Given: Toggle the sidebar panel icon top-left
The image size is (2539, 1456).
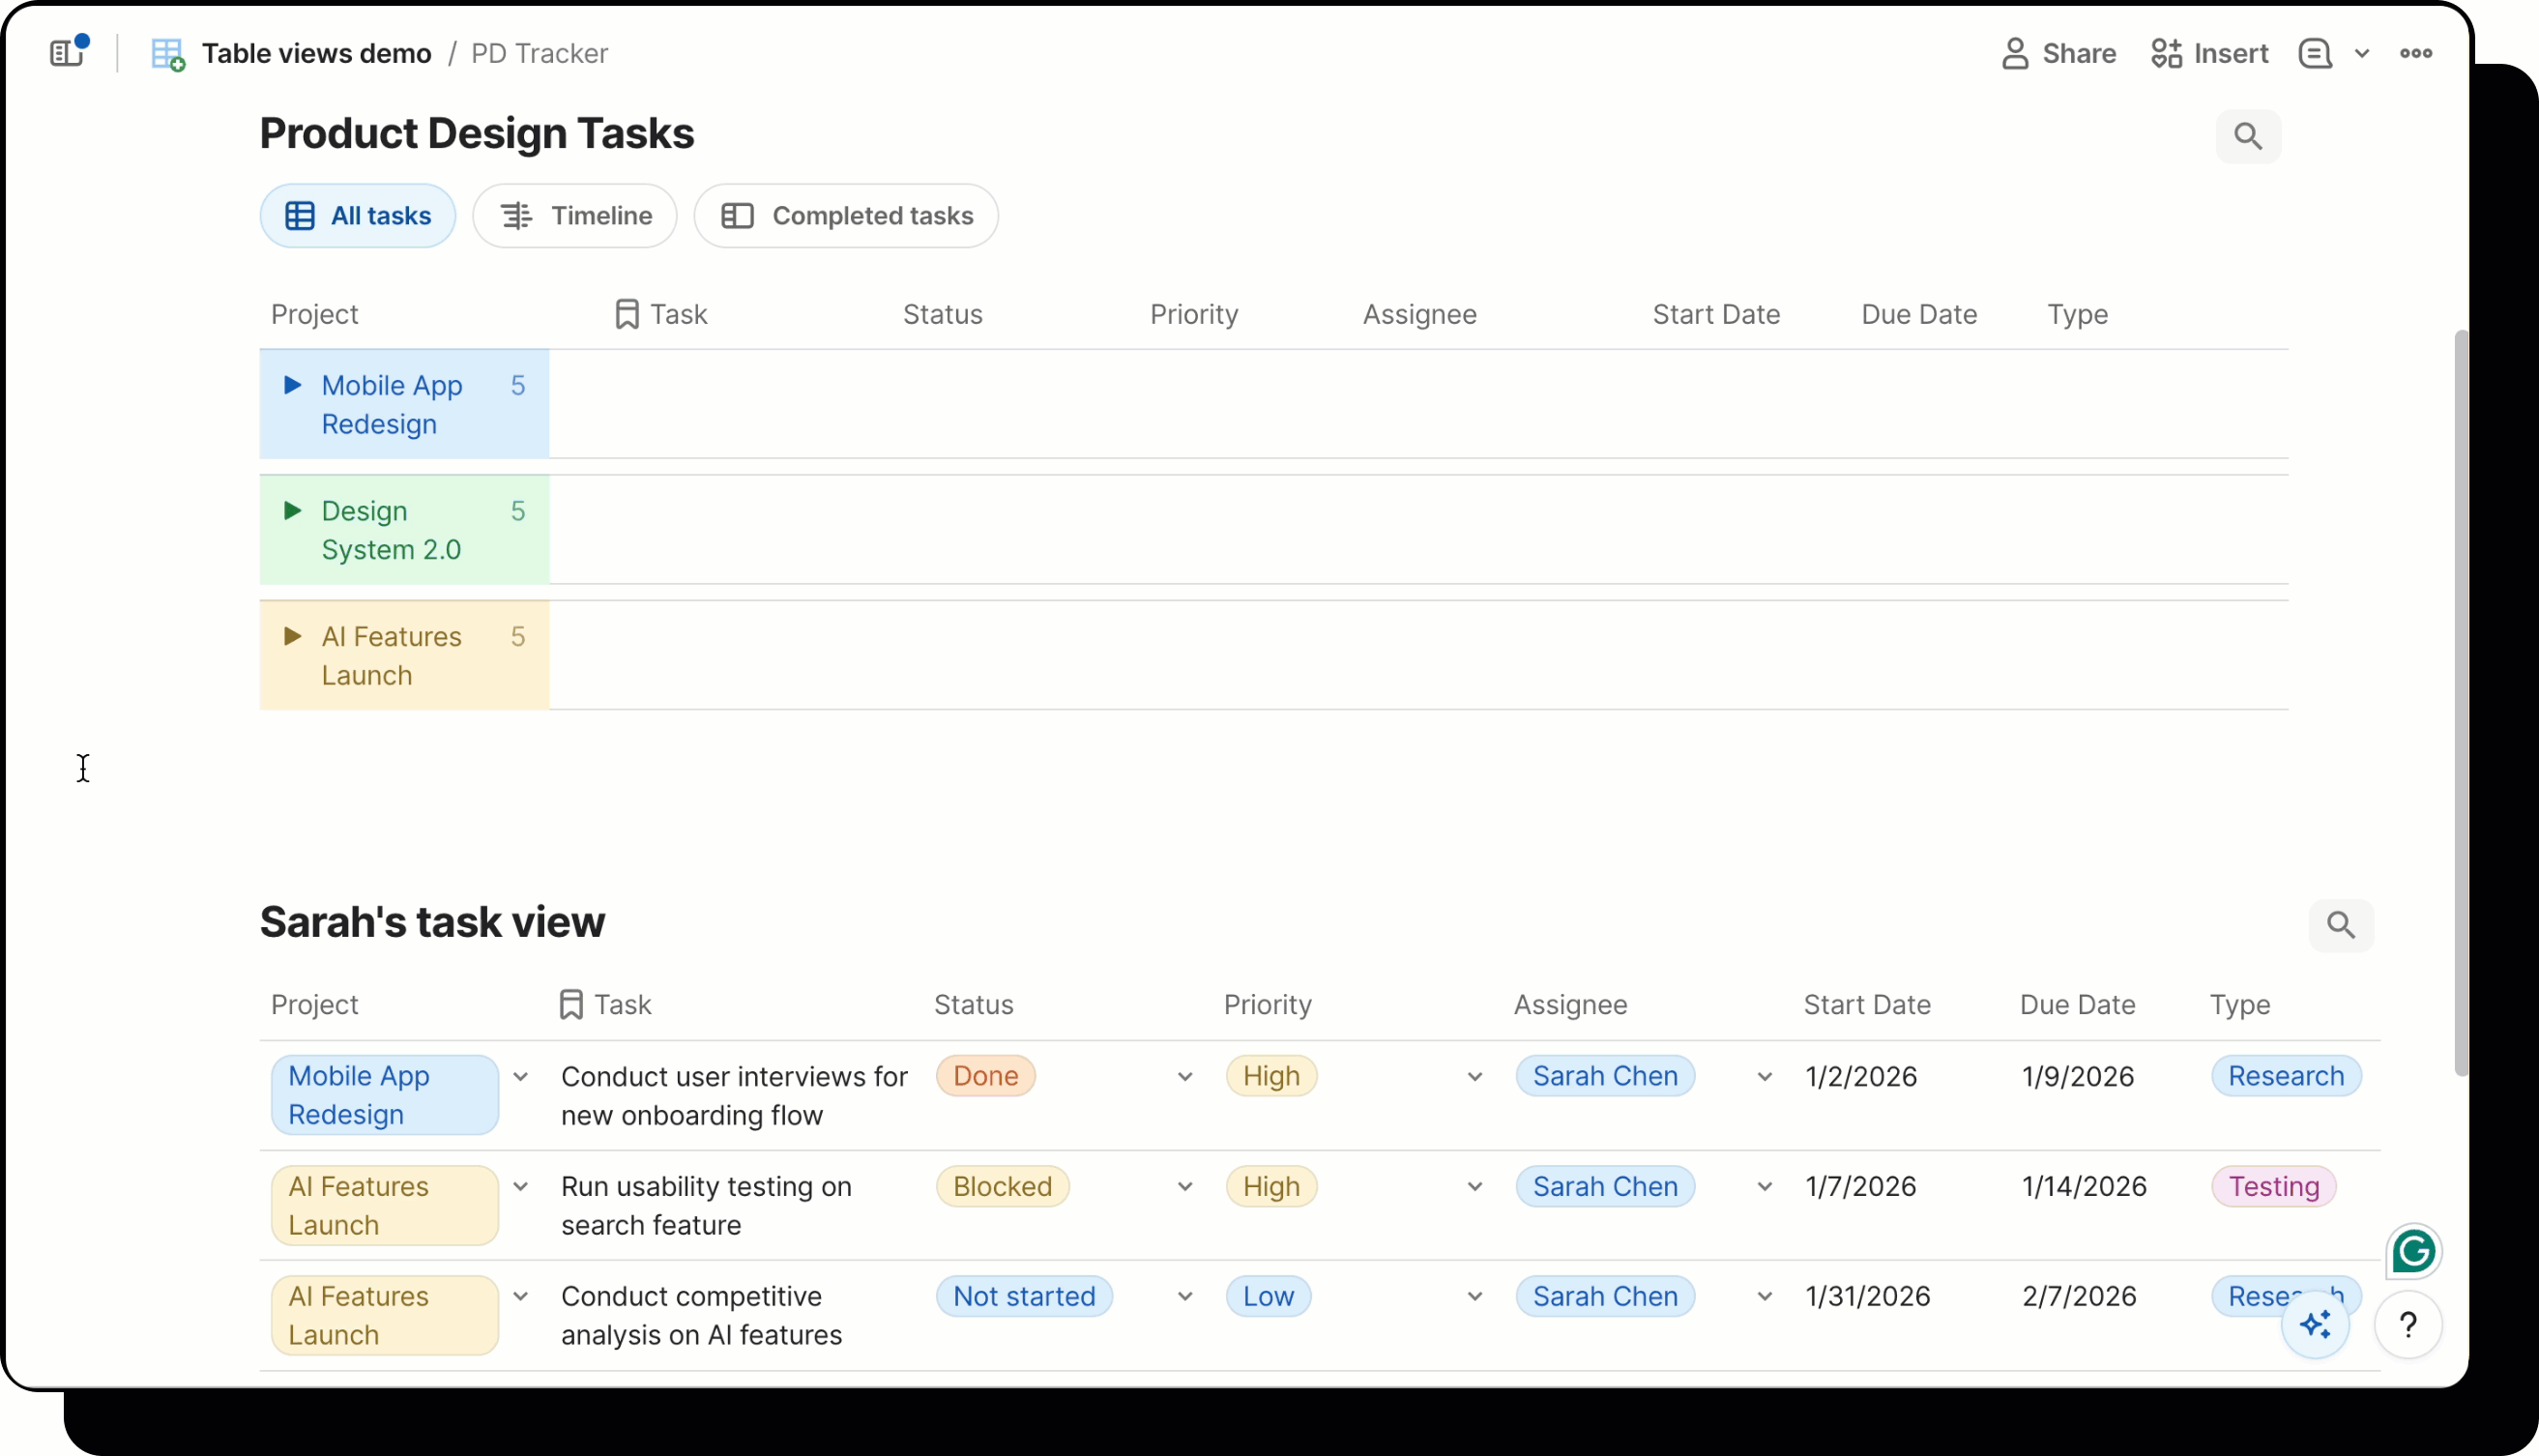Looking at the screenshot, I should click(x=66, y=52).
